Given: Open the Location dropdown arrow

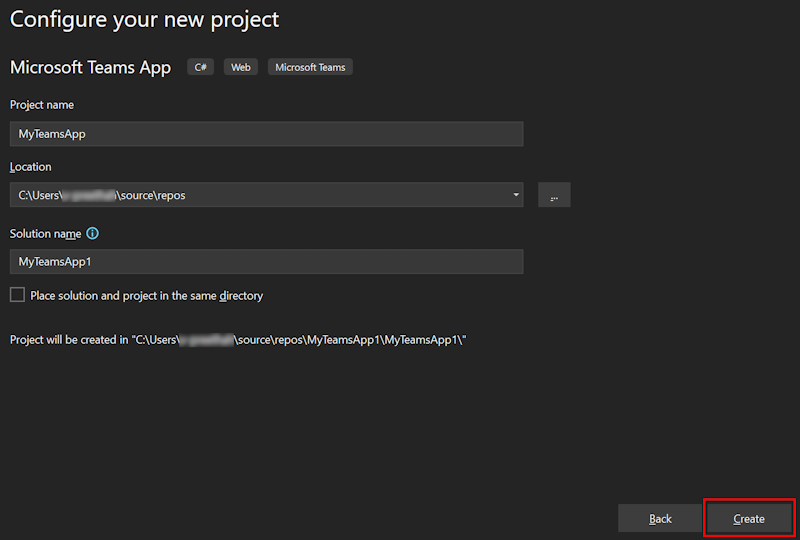Looking at the screenshot, I should 516,194.
